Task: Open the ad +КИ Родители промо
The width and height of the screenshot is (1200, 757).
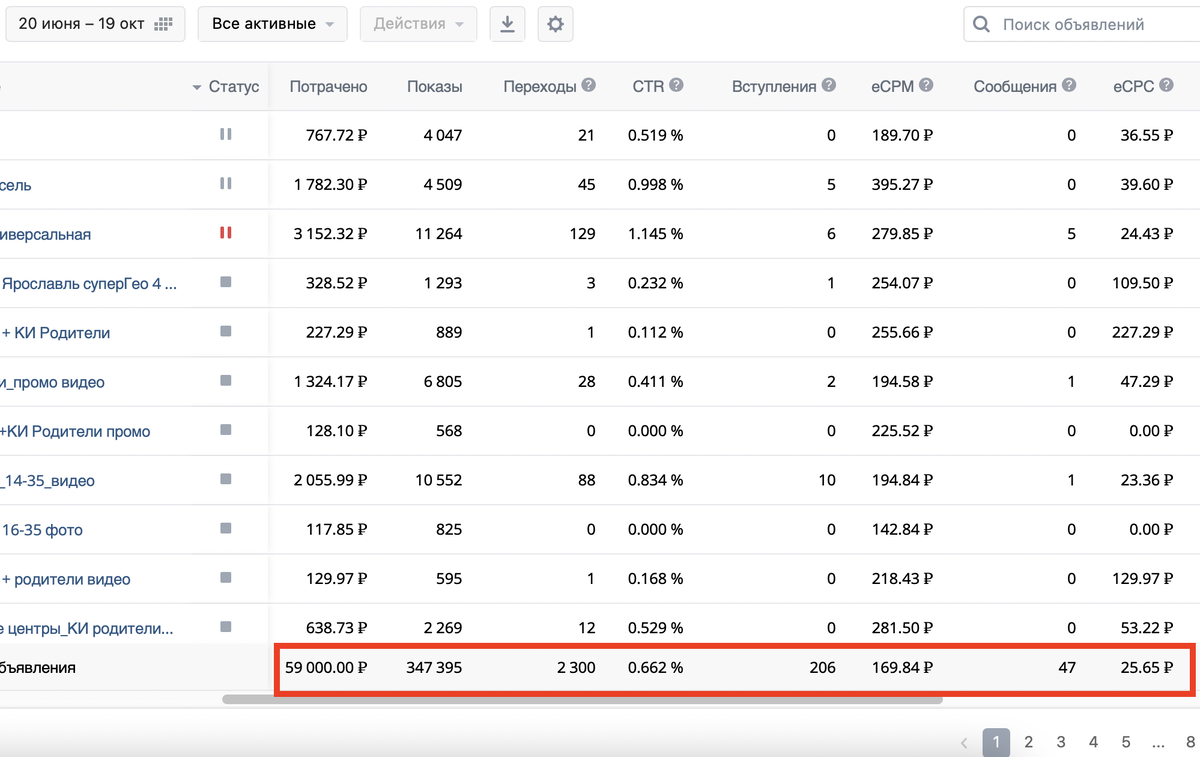Action: click(75, 432)
